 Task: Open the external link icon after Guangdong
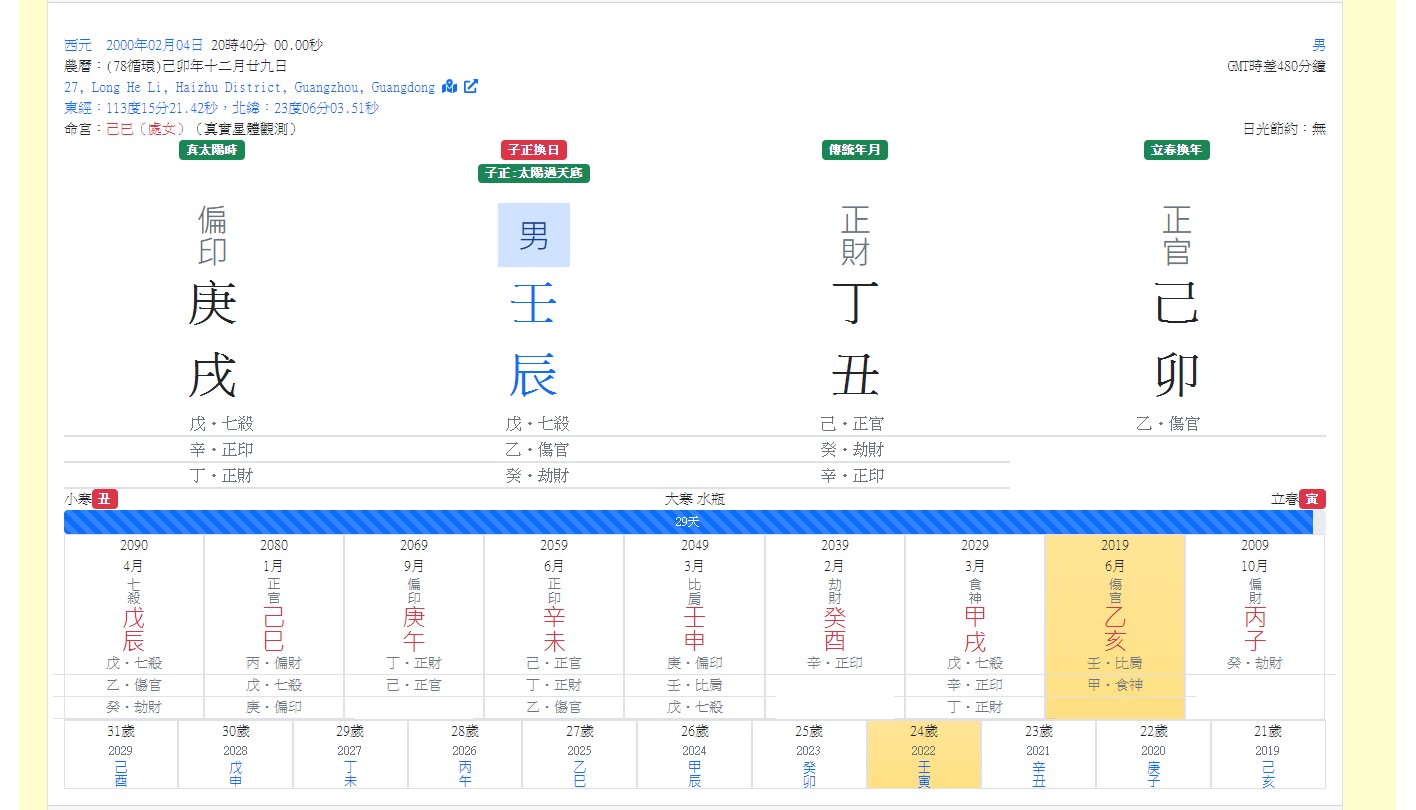[471, 87]
